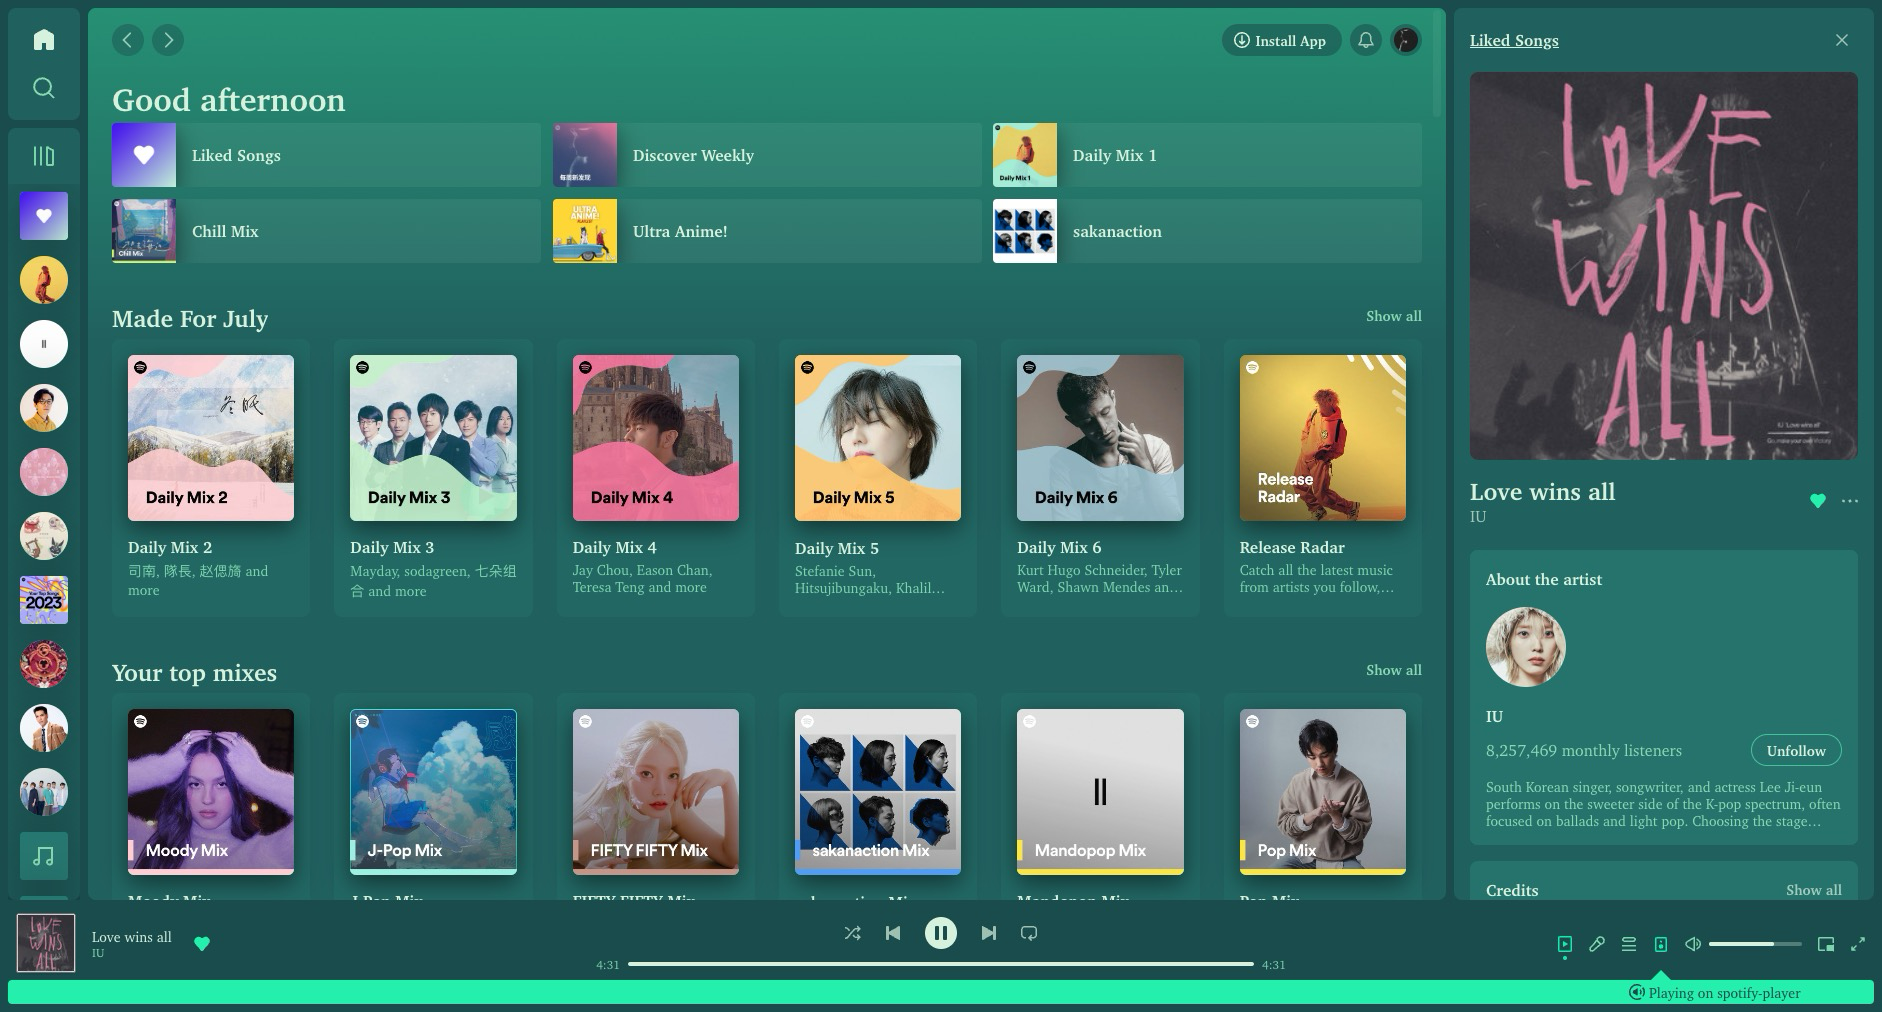The width and height of the screenshot is (1882, 1012).
Task: Open the Daily Mix 5 card
Action: pos(878,477)
